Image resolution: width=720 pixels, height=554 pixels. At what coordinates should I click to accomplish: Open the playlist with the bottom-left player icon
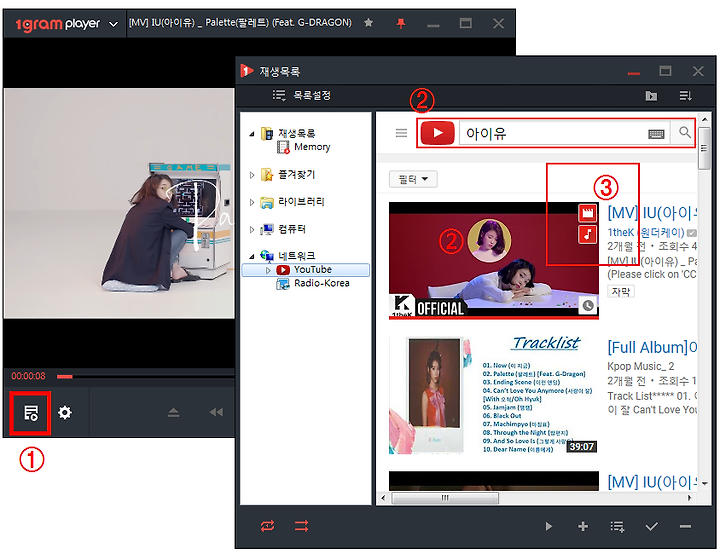pos(31,413)
